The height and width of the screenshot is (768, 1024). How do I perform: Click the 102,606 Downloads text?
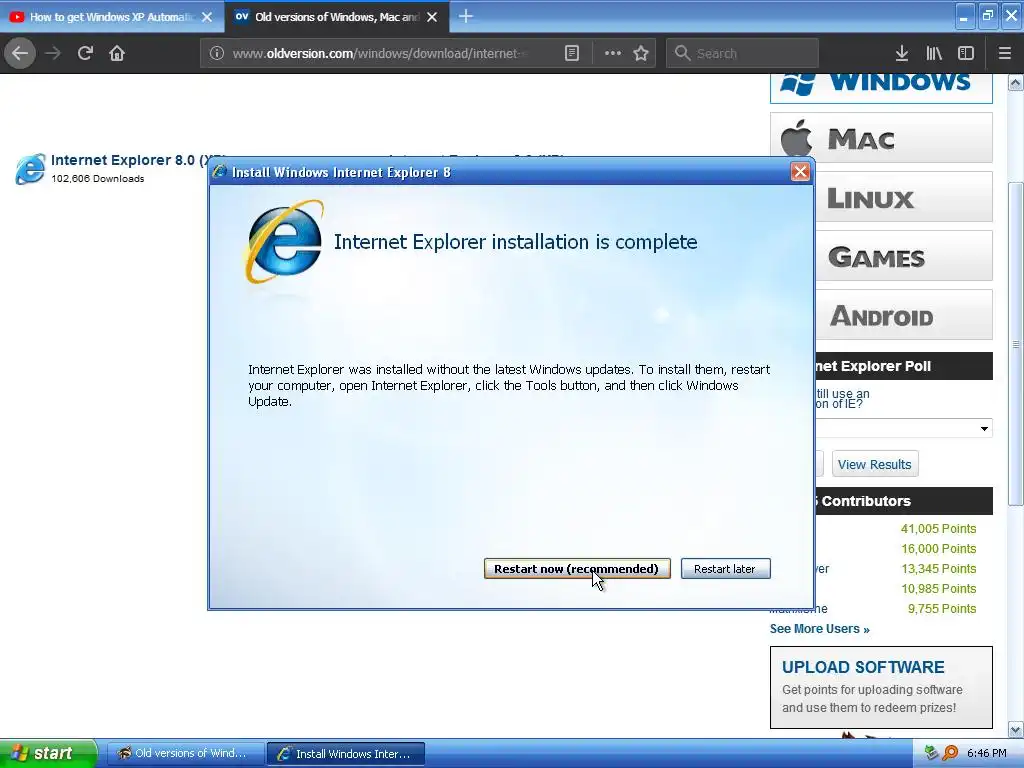coord(97,178)
